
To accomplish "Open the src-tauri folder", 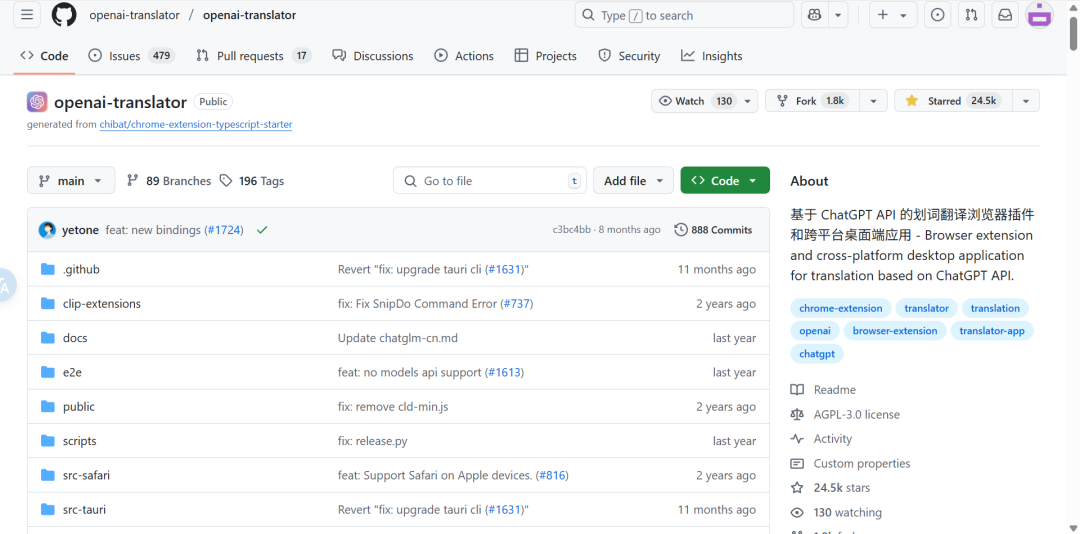I will pyautogui.click(x=84, y=510).
